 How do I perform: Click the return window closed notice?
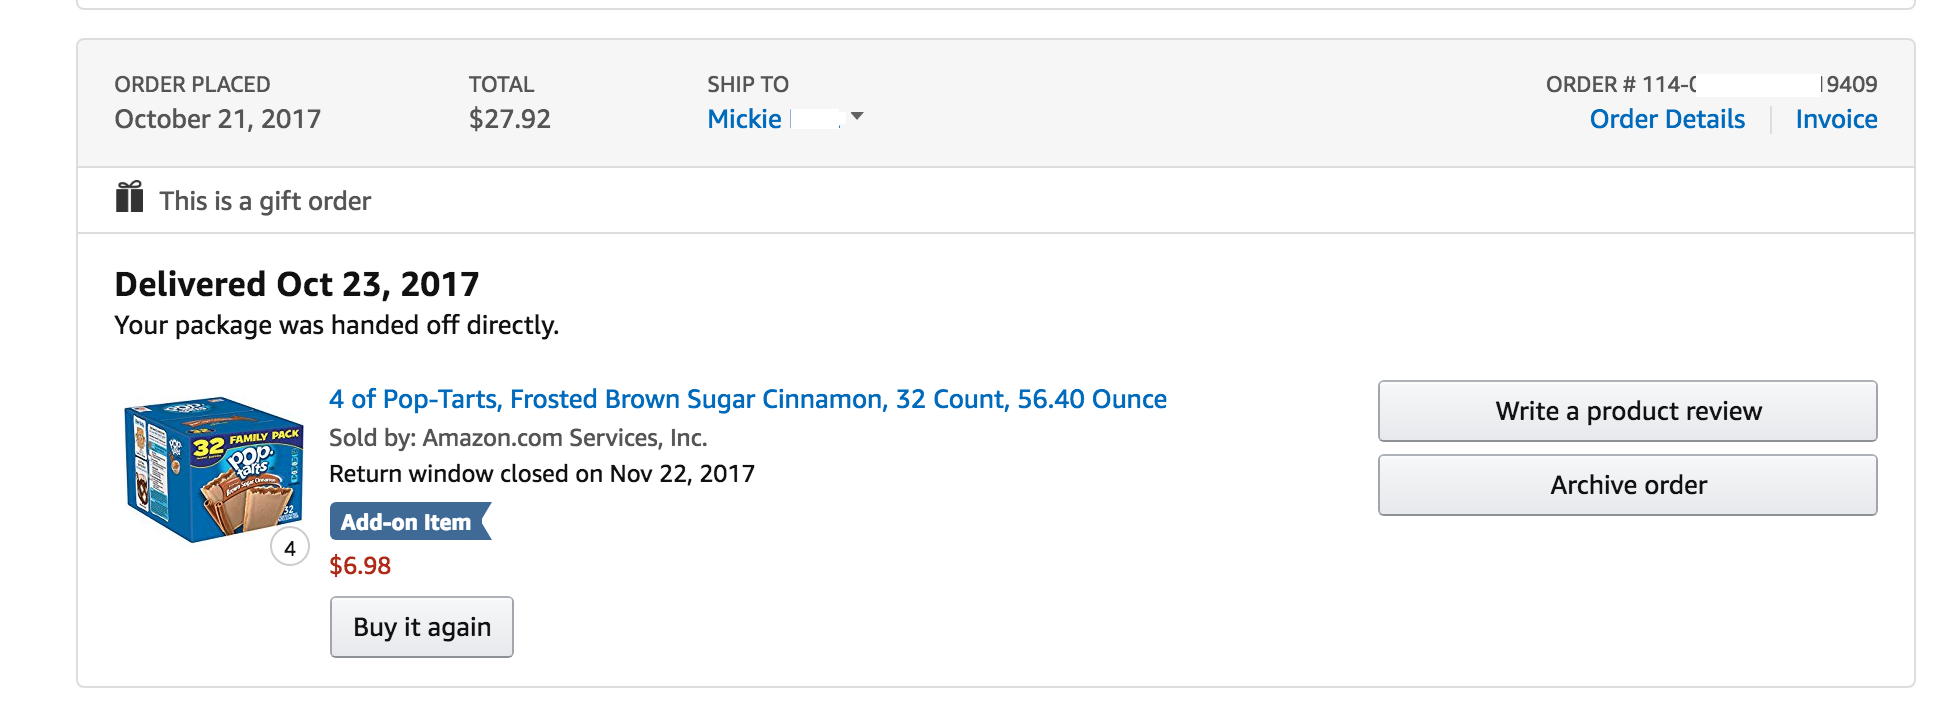542,474
